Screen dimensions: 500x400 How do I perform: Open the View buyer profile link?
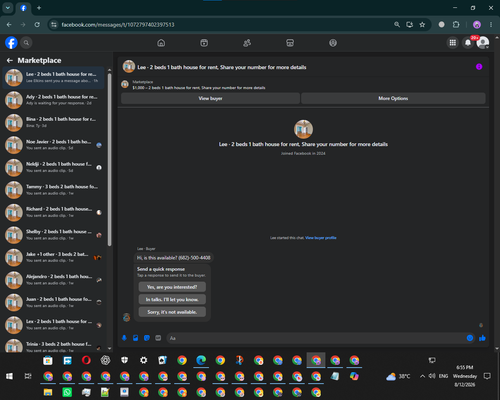click(321, 238)
